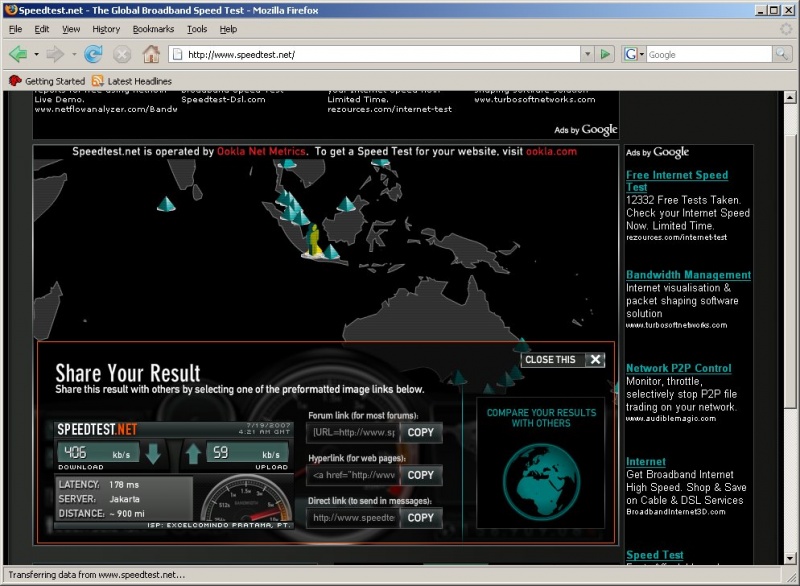The width and height of the screenshot is (800, 586).
Task: Click the Home icon in toolbar
Action: tap(151, 54)
